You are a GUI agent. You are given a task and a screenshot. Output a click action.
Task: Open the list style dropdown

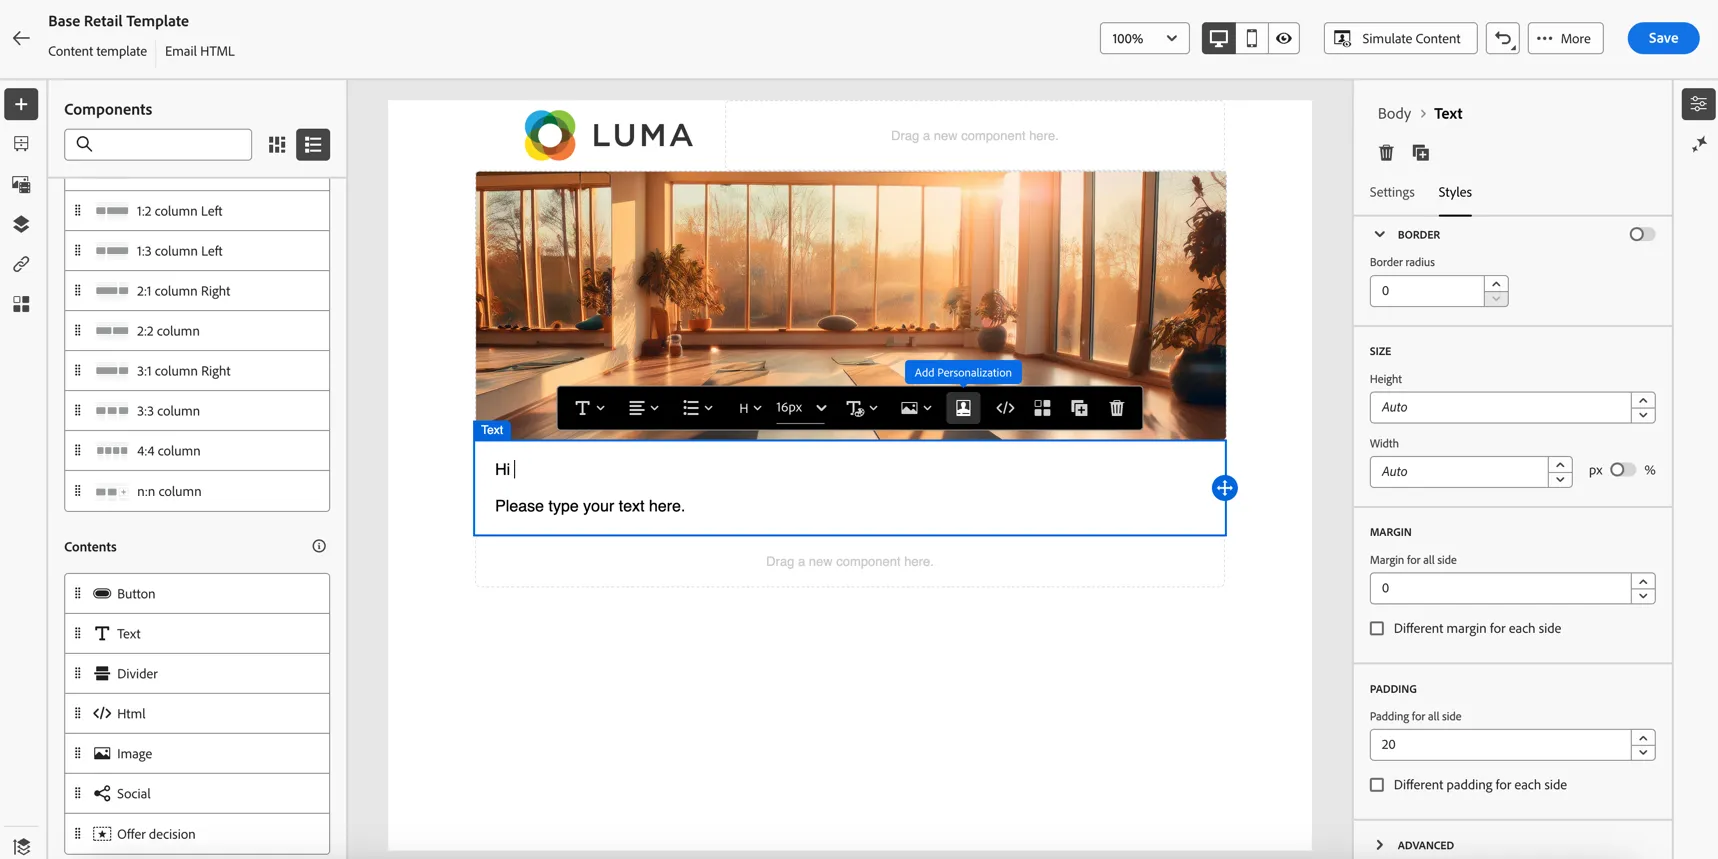(x=697, y=408)
